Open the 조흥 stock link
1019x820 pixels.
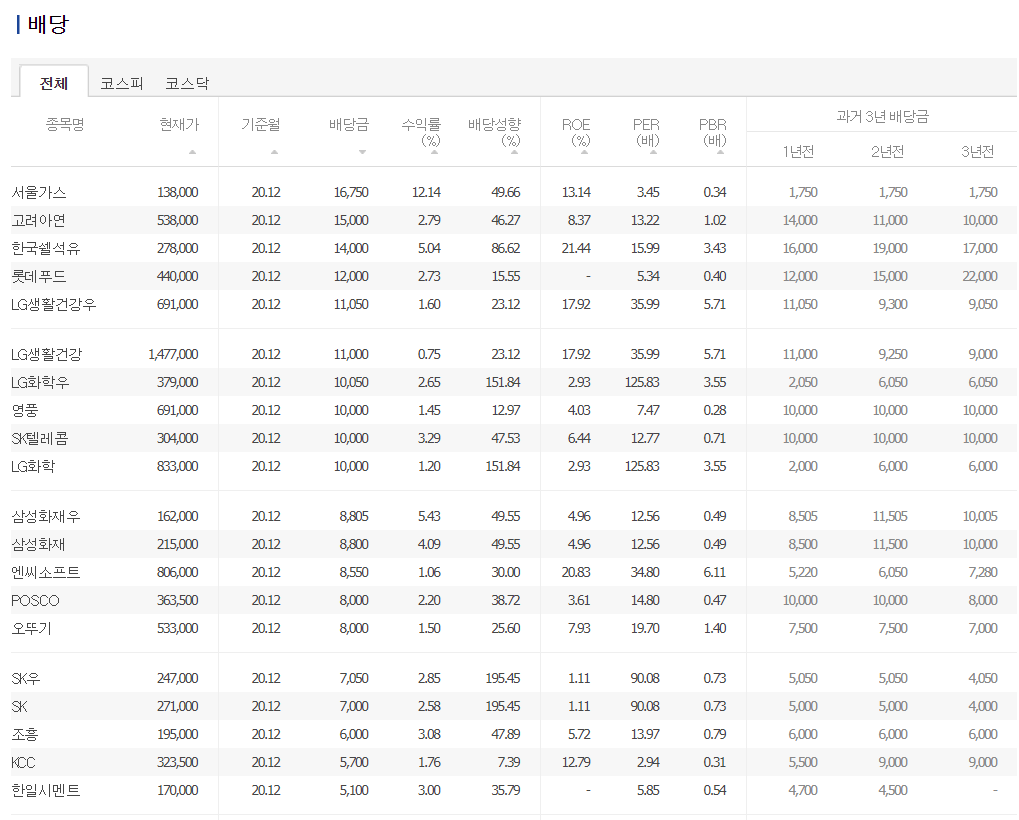(25, 734)
